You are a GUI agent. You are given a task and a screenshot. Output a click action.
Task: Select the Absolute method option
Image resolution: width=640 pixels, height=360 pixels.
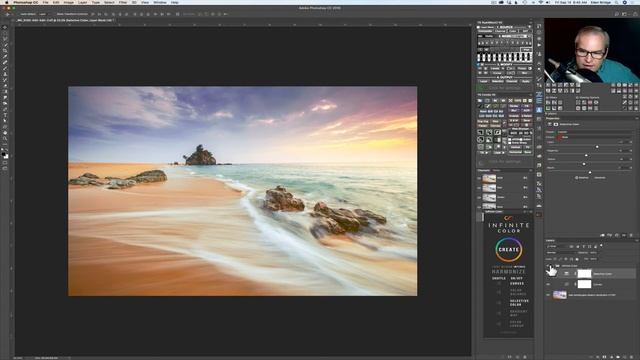pos(598,178)
